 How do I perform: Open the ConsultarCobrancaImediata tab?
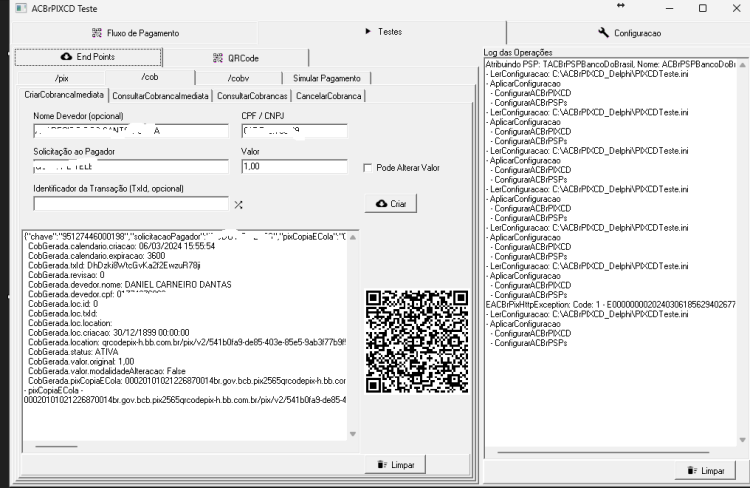(x=160, y=96)
